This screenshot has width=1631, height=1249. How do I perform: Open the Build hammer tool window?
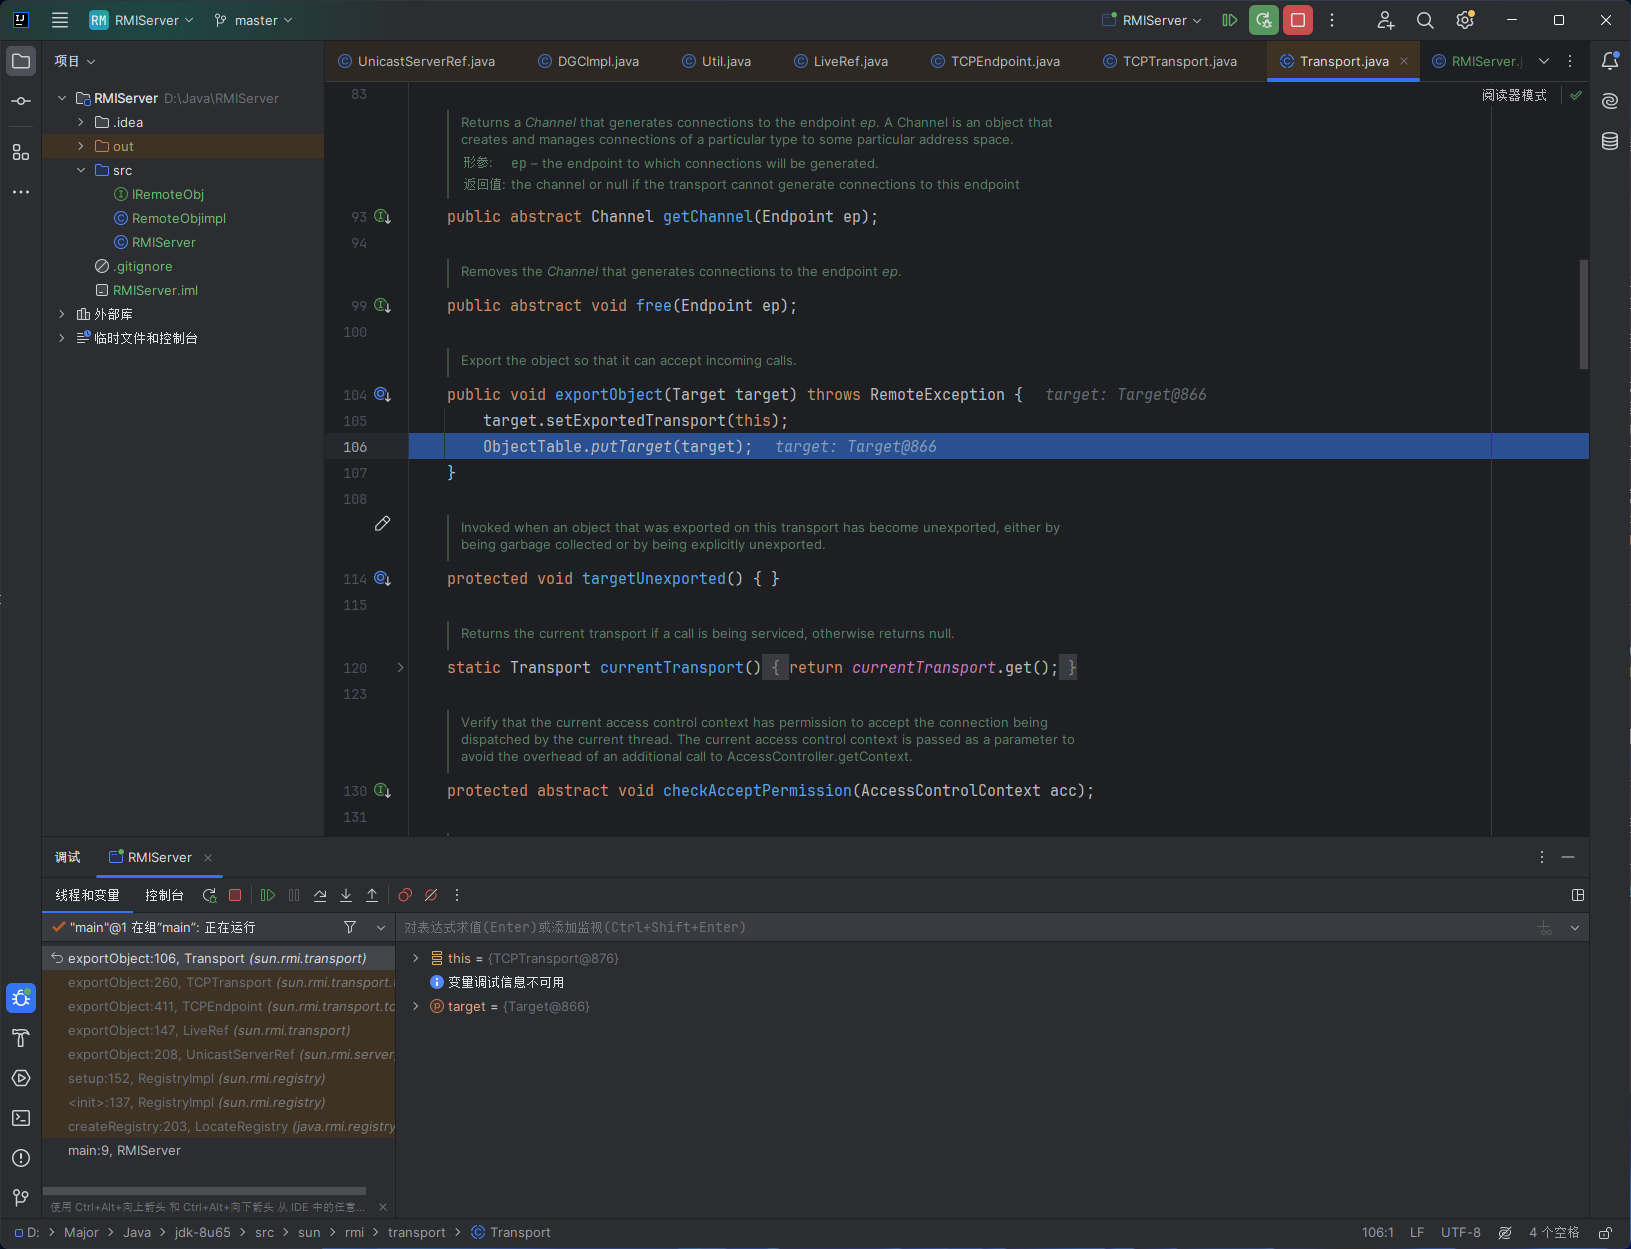pyautogui.click(x=21, y=1038)
